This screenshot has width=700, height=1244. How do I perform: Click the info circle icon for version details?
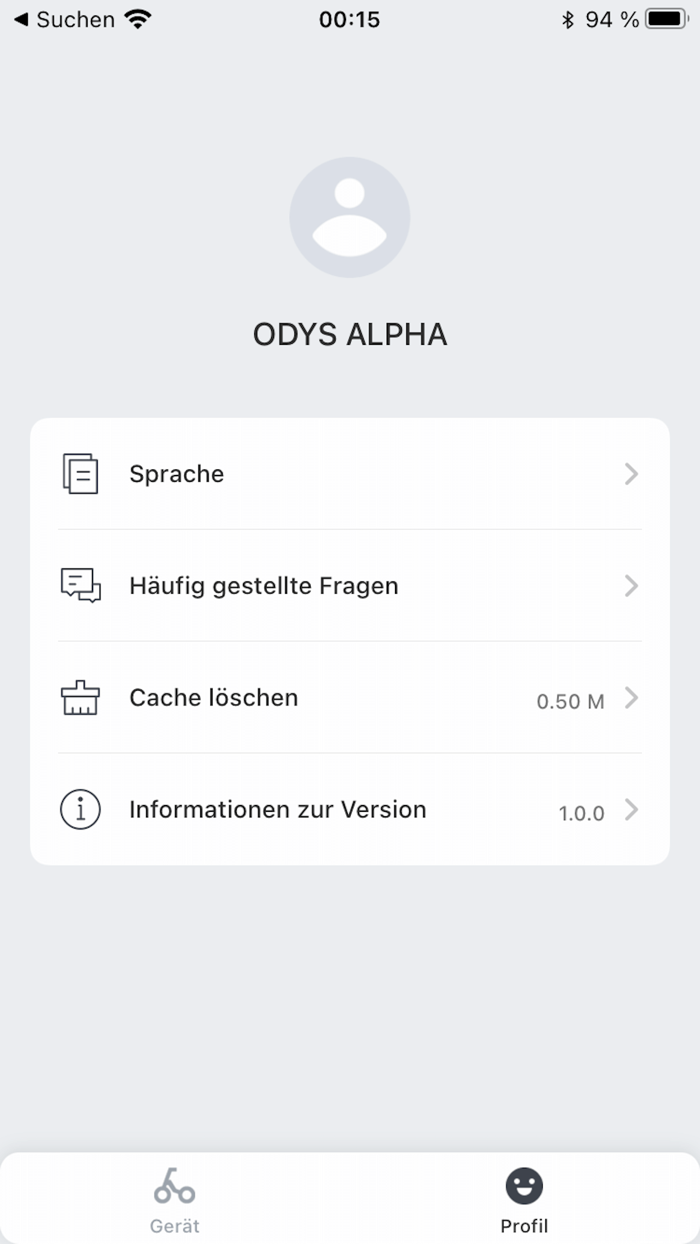pyautogui.click(x=80, y=810)
